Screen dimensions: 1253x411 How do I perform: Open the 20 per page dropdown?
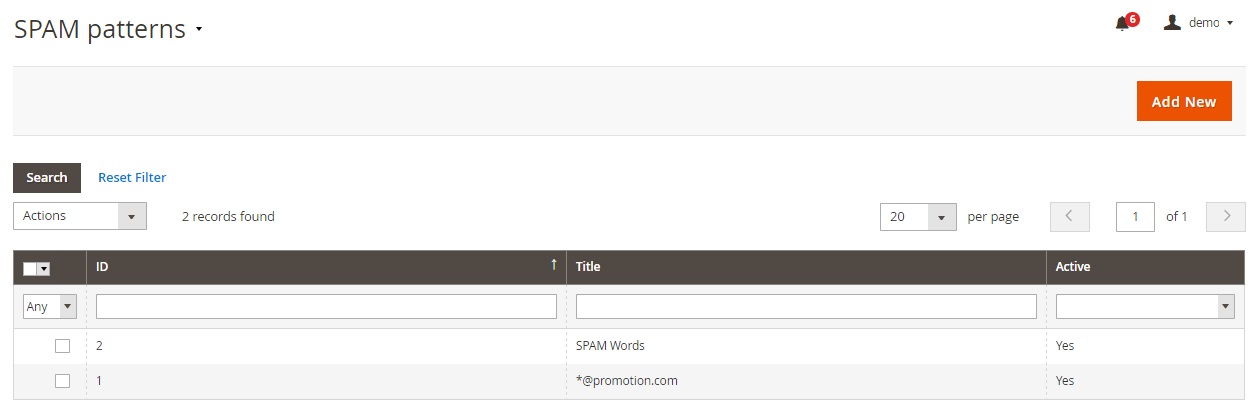point(918,217)
